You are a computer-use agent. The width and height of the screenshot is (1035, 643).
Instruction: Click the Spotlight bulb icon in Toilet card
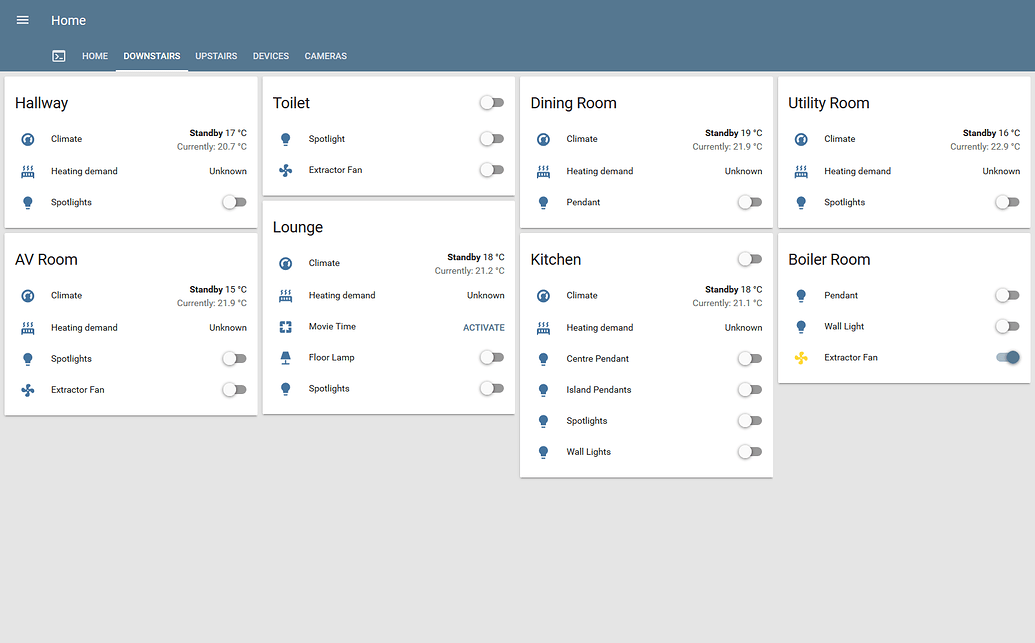point(284,139)
